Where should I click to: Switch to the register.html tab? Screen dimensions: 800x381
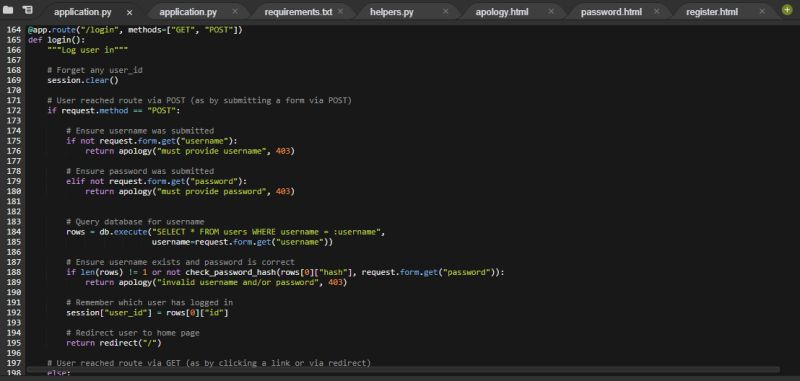[x=712, y=12]
